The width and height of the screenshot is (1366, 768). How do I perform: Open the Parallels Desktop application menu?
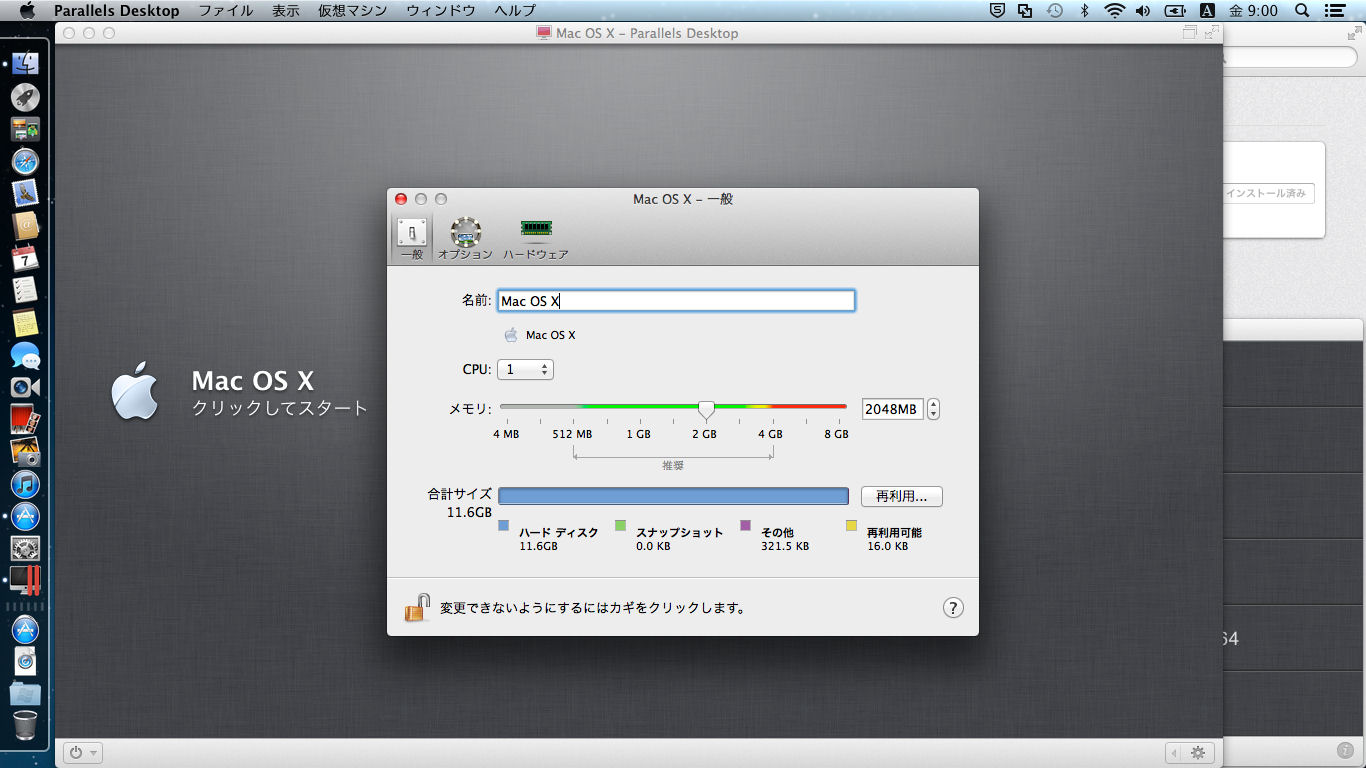click(x=117, y=11)
